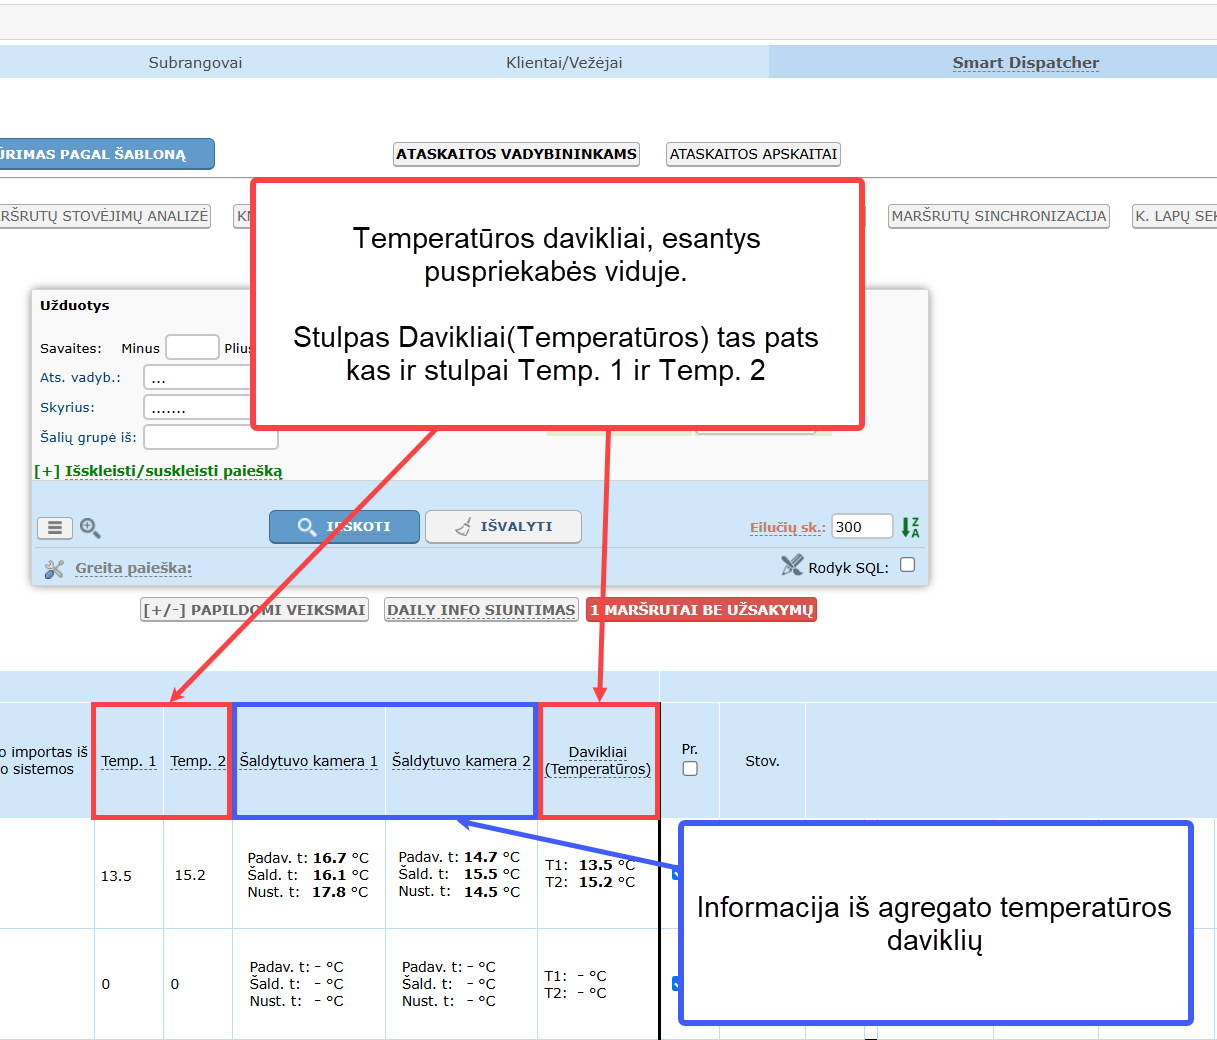This screenshot has height=1040, width=1217.
Task: Sort by the Temp. 2 column header
Action: [198, 761]
